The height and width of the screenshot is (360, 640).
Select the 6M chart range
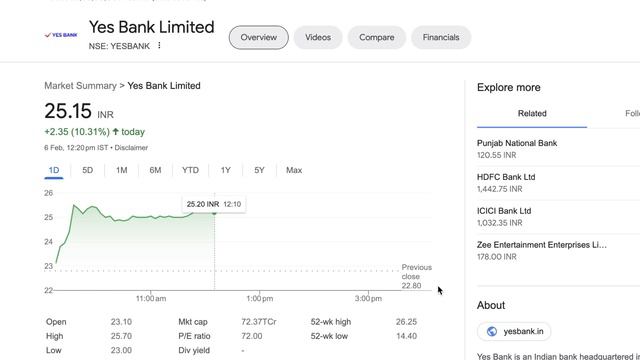click(x=155, y=170)
